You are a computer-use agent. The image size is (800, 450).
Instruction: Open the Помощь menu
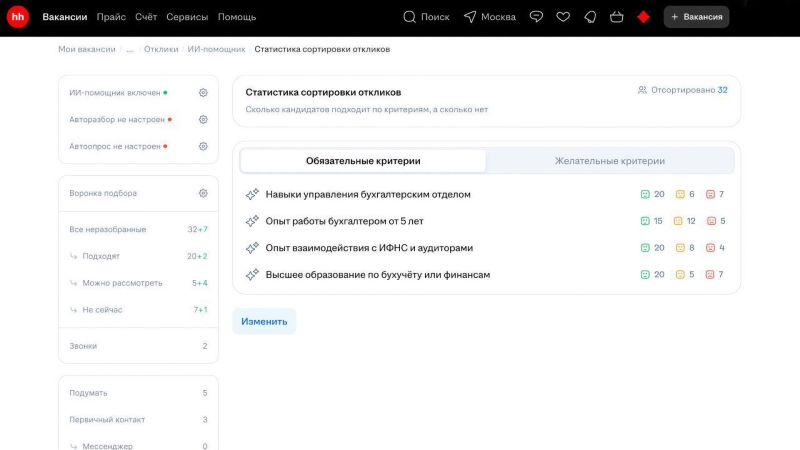[x=237, y=17]
